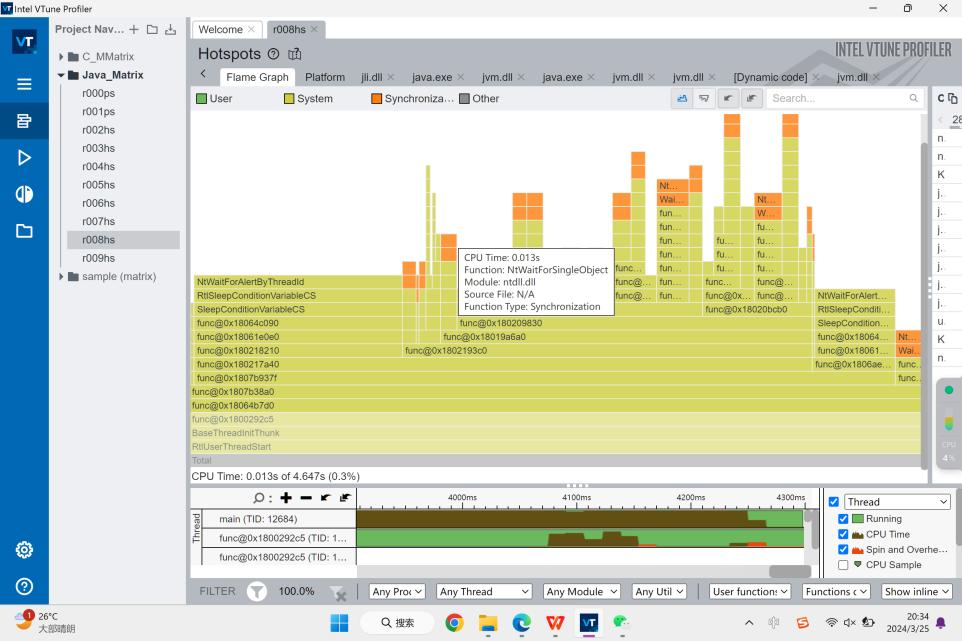This screenshot has height=641, width=962.
Task: Open the Any Process filter dropdown
Action: coord(397,591)
